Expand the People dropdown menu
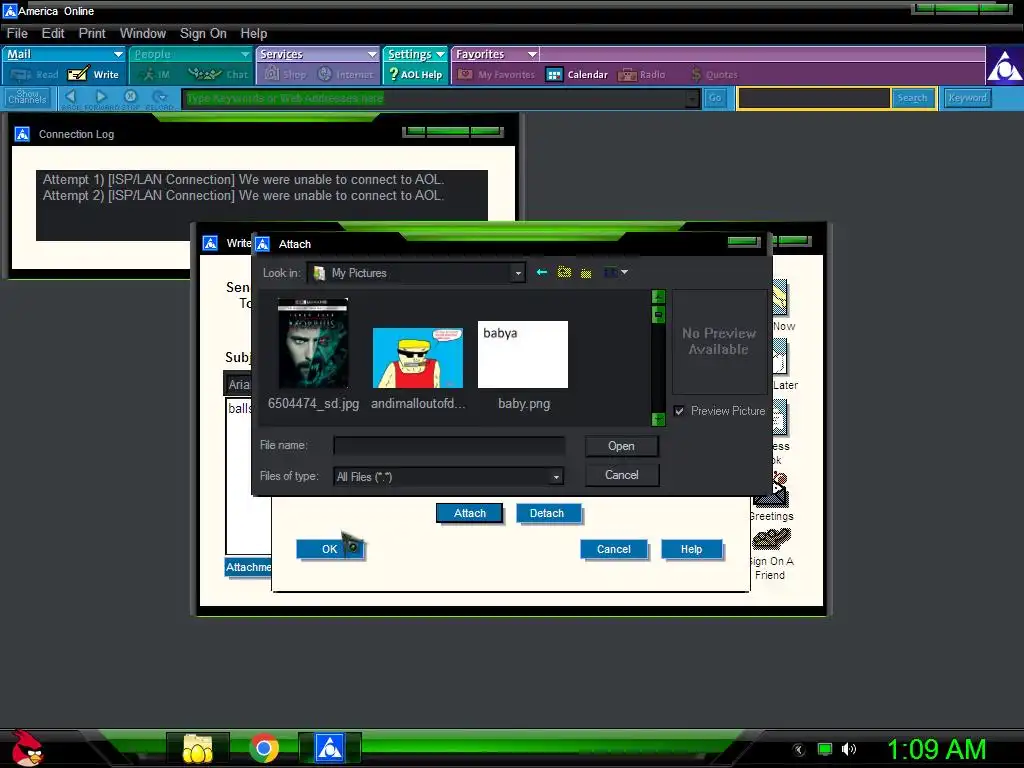1024x768 pixels. 245,54
